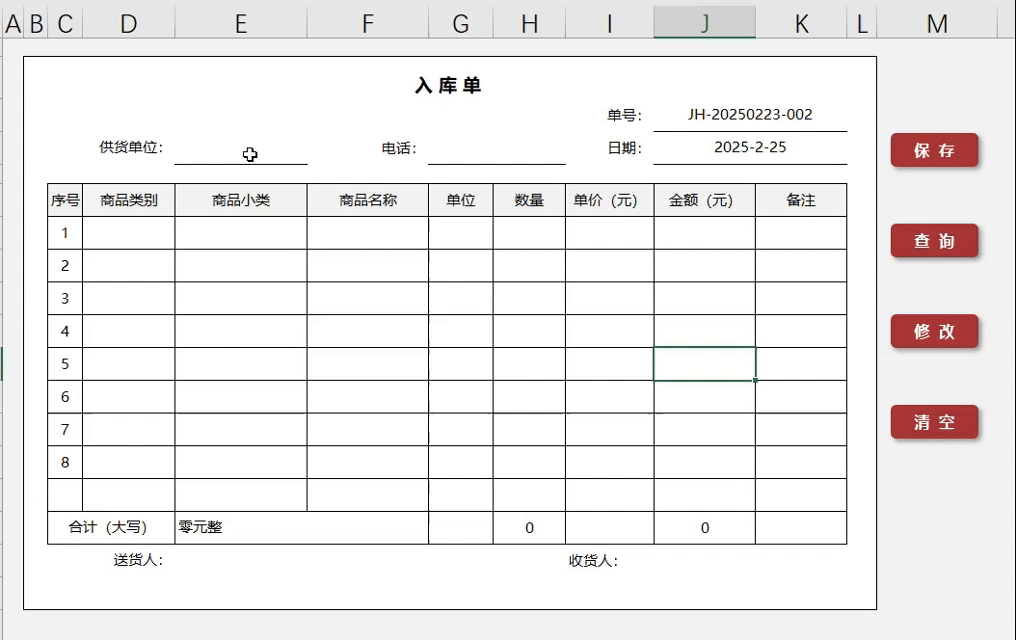
Task: Select column H header
Action: click(x=529, y=24)
